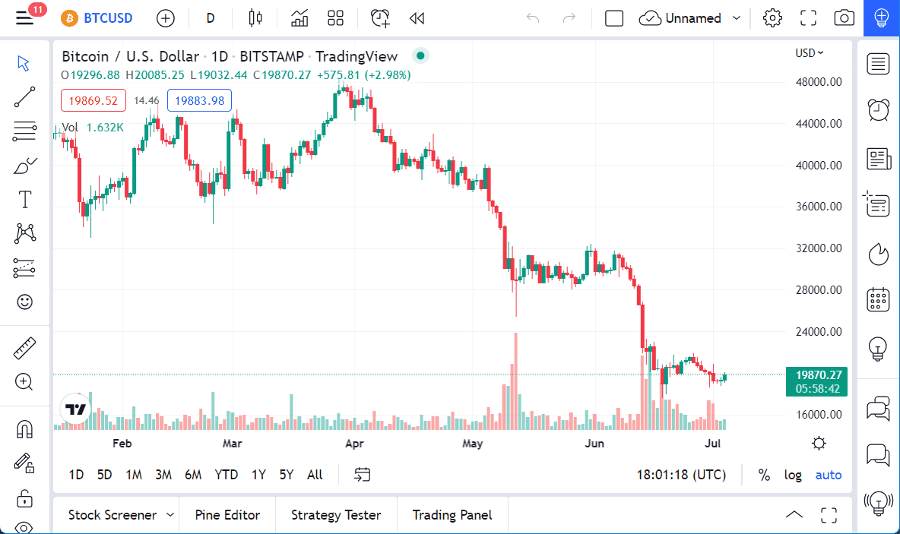Select the Text annotation tool
The width and height of the screenshot is (900, 534).
pos(25,199)
